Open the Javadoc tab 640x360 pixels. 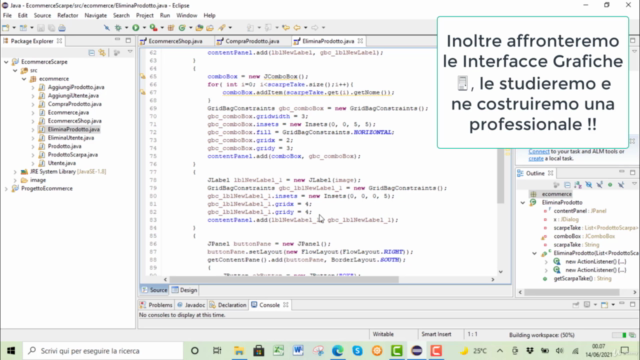point(191,305)
